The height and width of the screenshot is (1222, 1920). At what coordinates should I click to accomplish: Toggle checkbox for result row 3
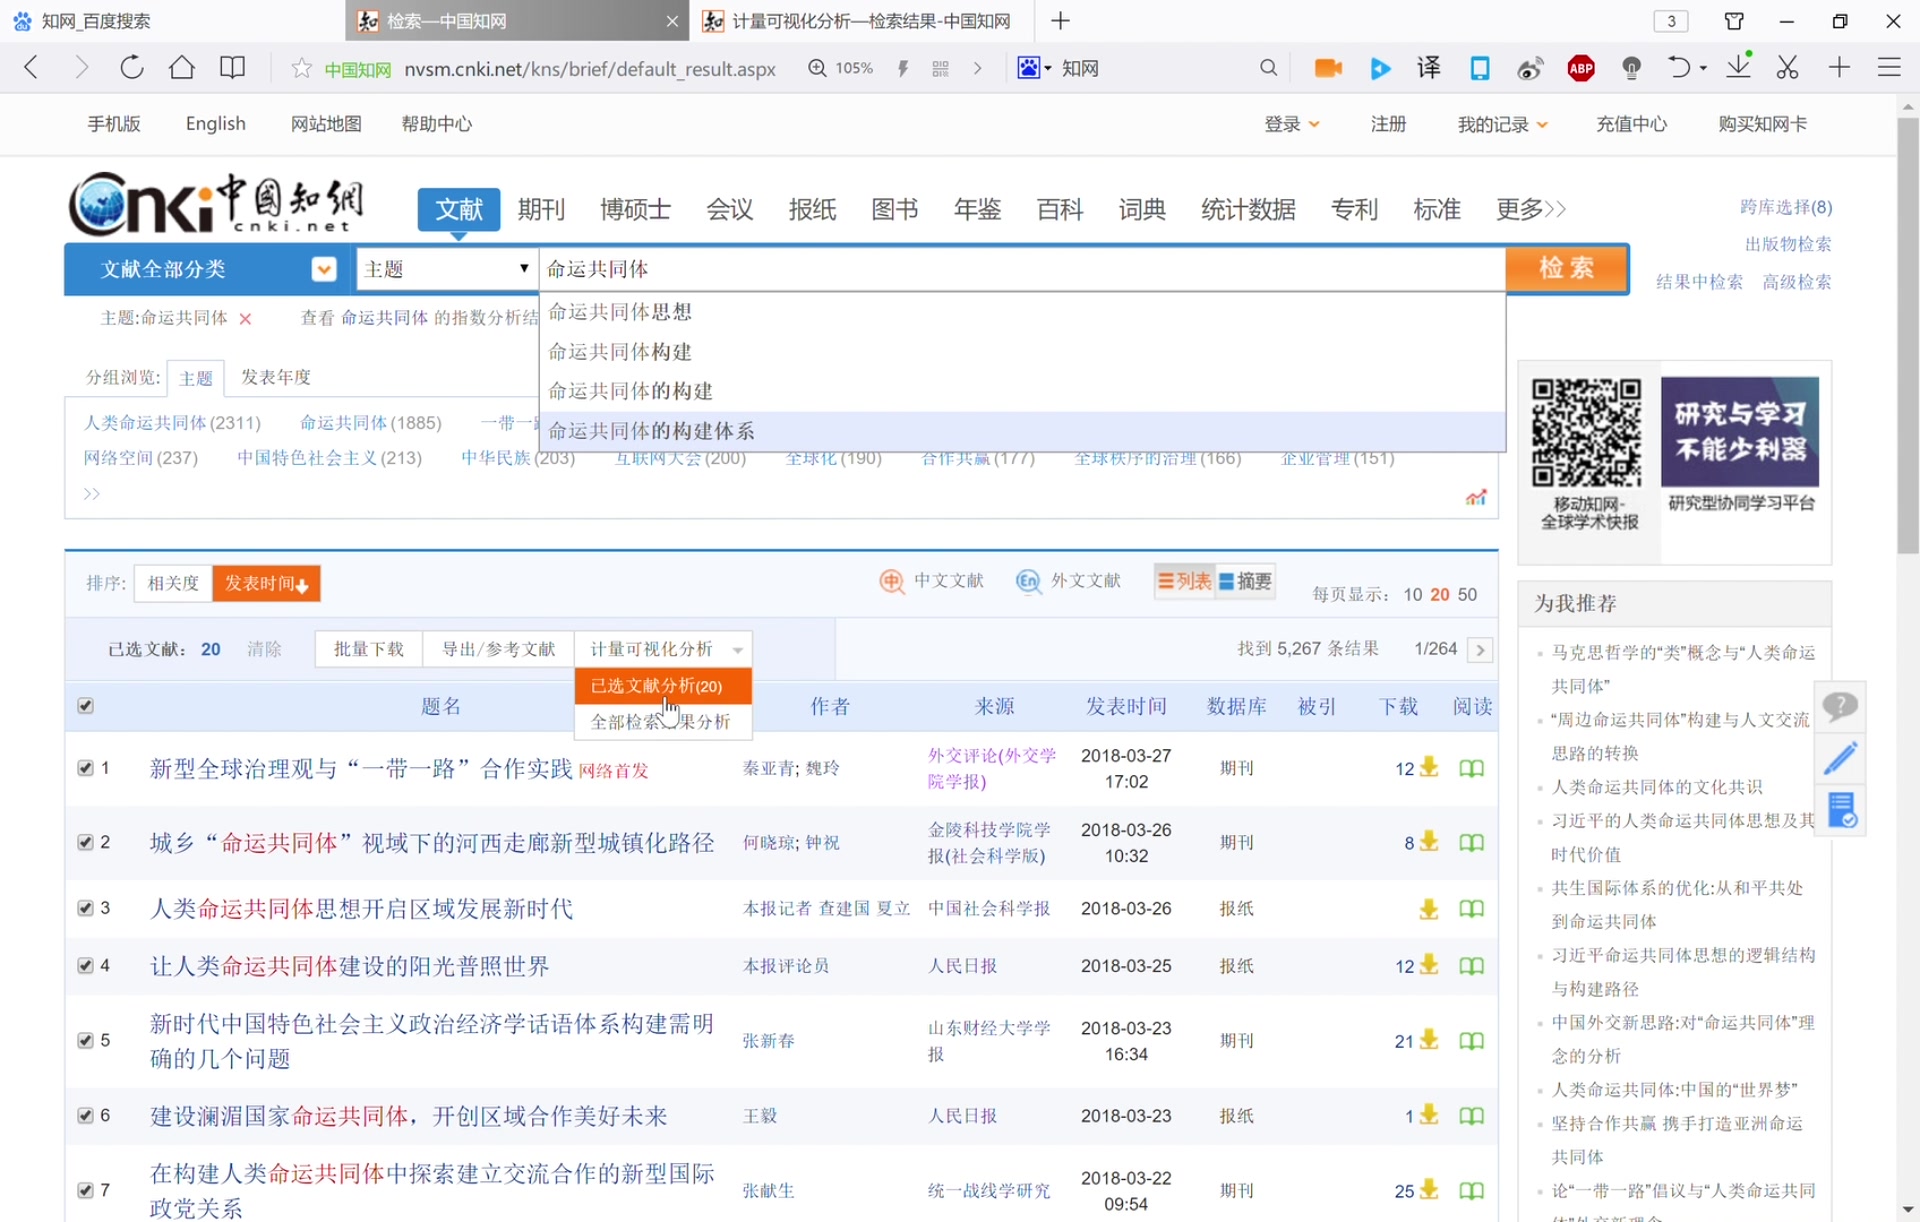tap(85, 907)
